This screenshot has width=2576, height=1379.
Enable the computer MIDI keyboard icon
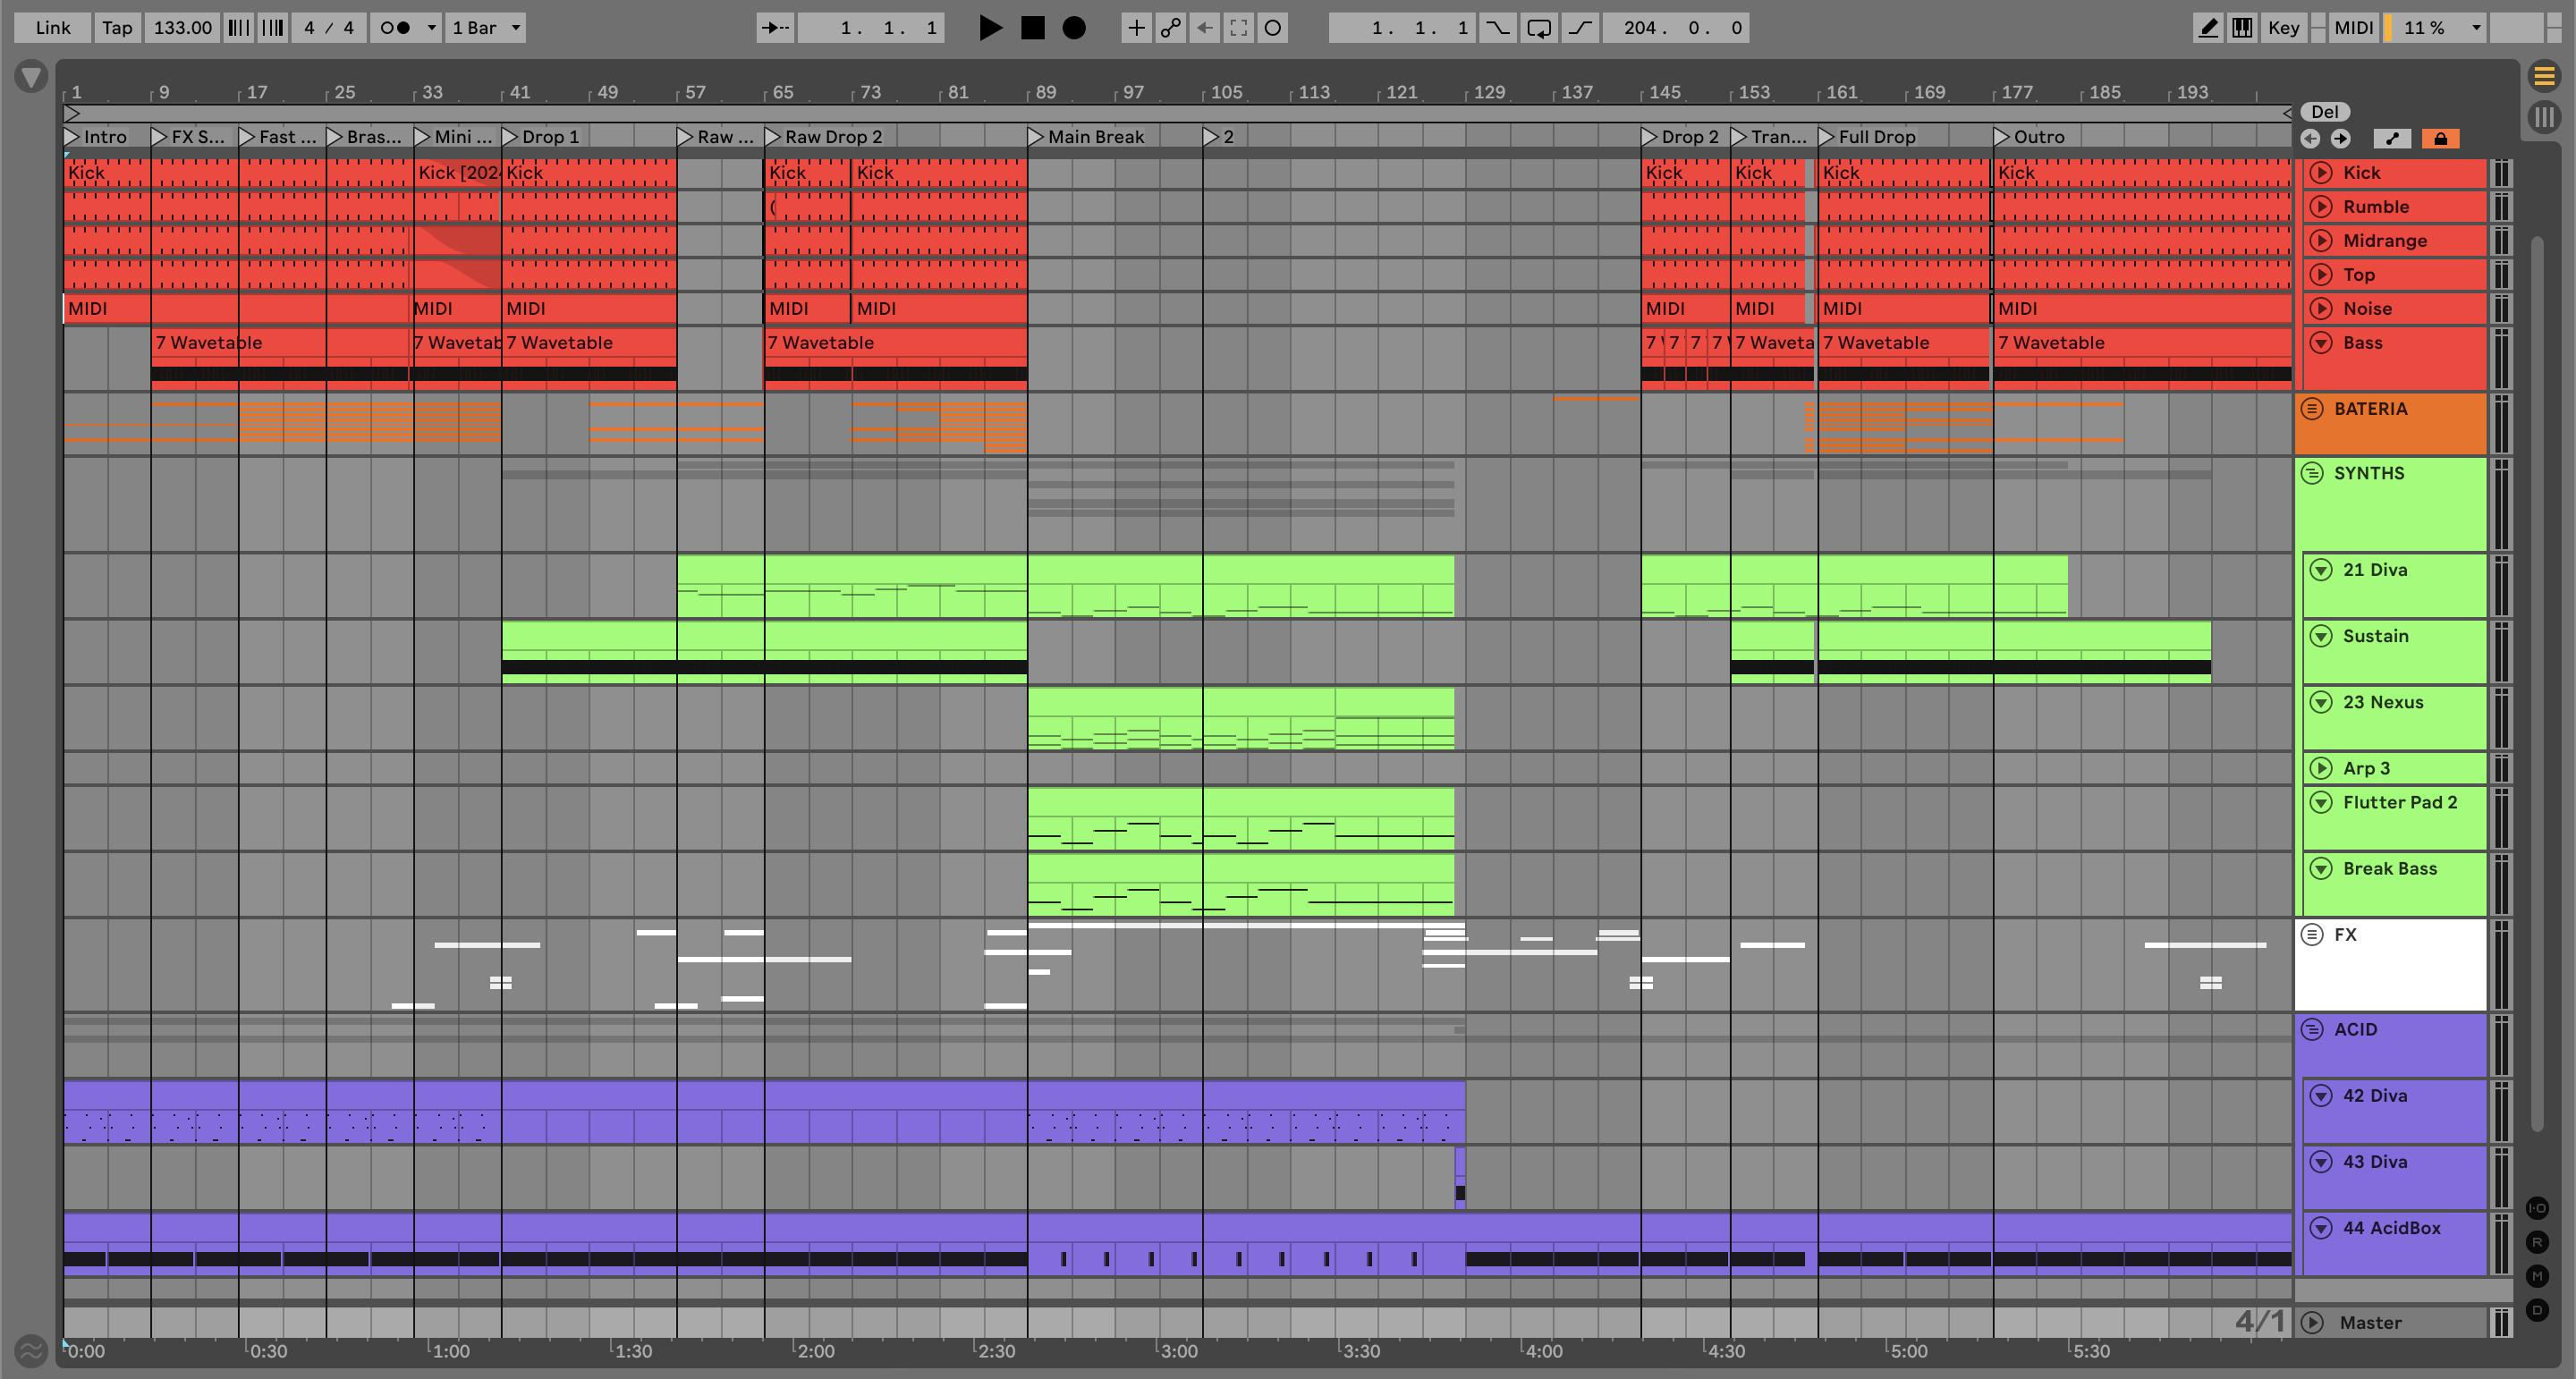(2242, 28)
